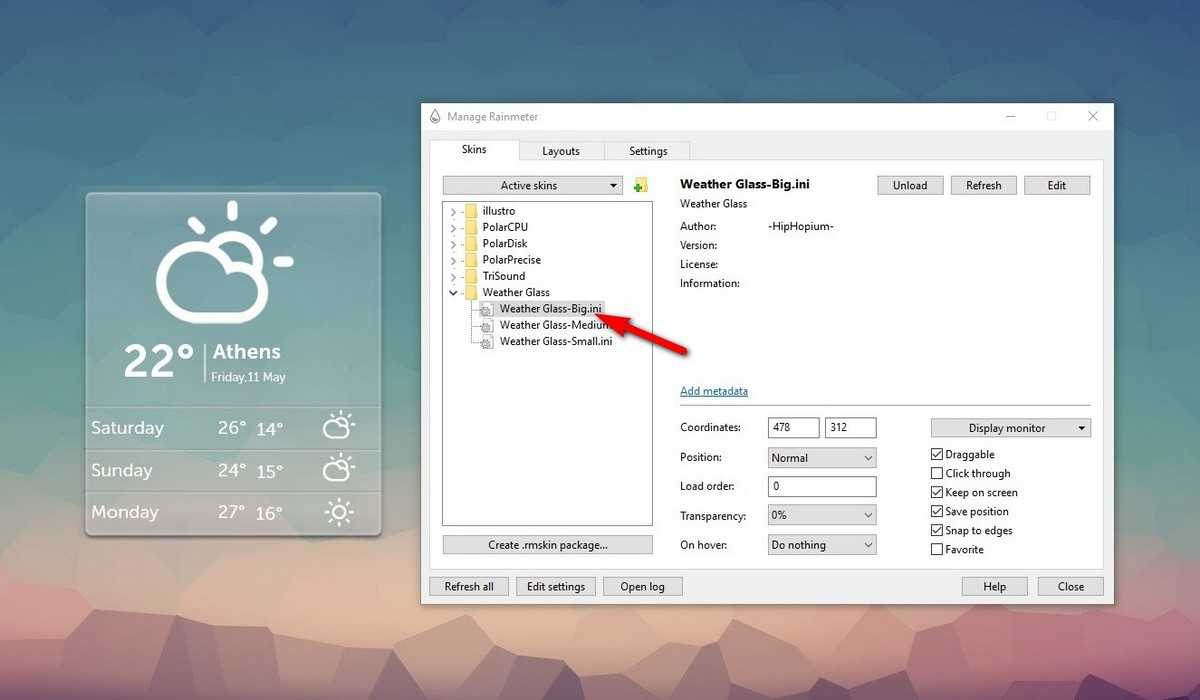Screen dimensions: 1200x700
Task: Click the TriSound folder icon
Action: tap(470, 276)
